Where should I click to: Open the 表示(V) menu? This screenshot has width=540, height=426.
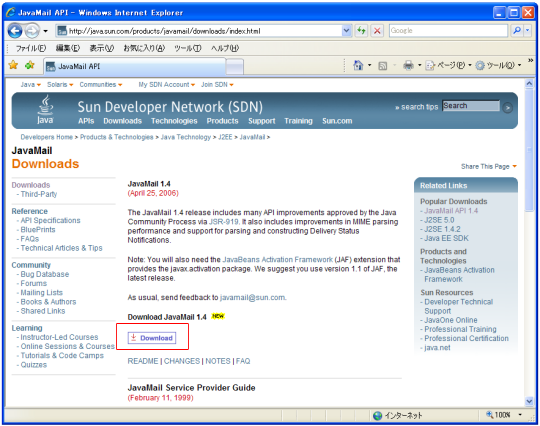(x=102, y=48)
